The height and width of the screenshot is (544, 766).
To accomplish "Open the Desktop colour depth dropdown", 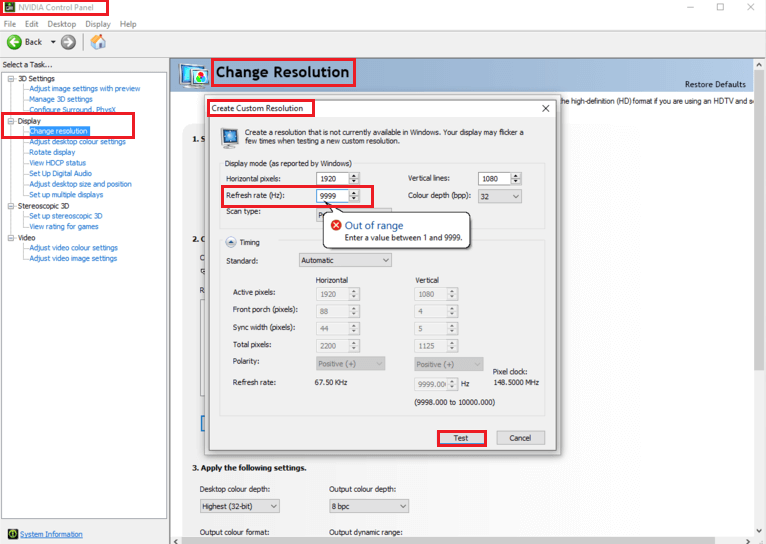I will click(239, 506).
